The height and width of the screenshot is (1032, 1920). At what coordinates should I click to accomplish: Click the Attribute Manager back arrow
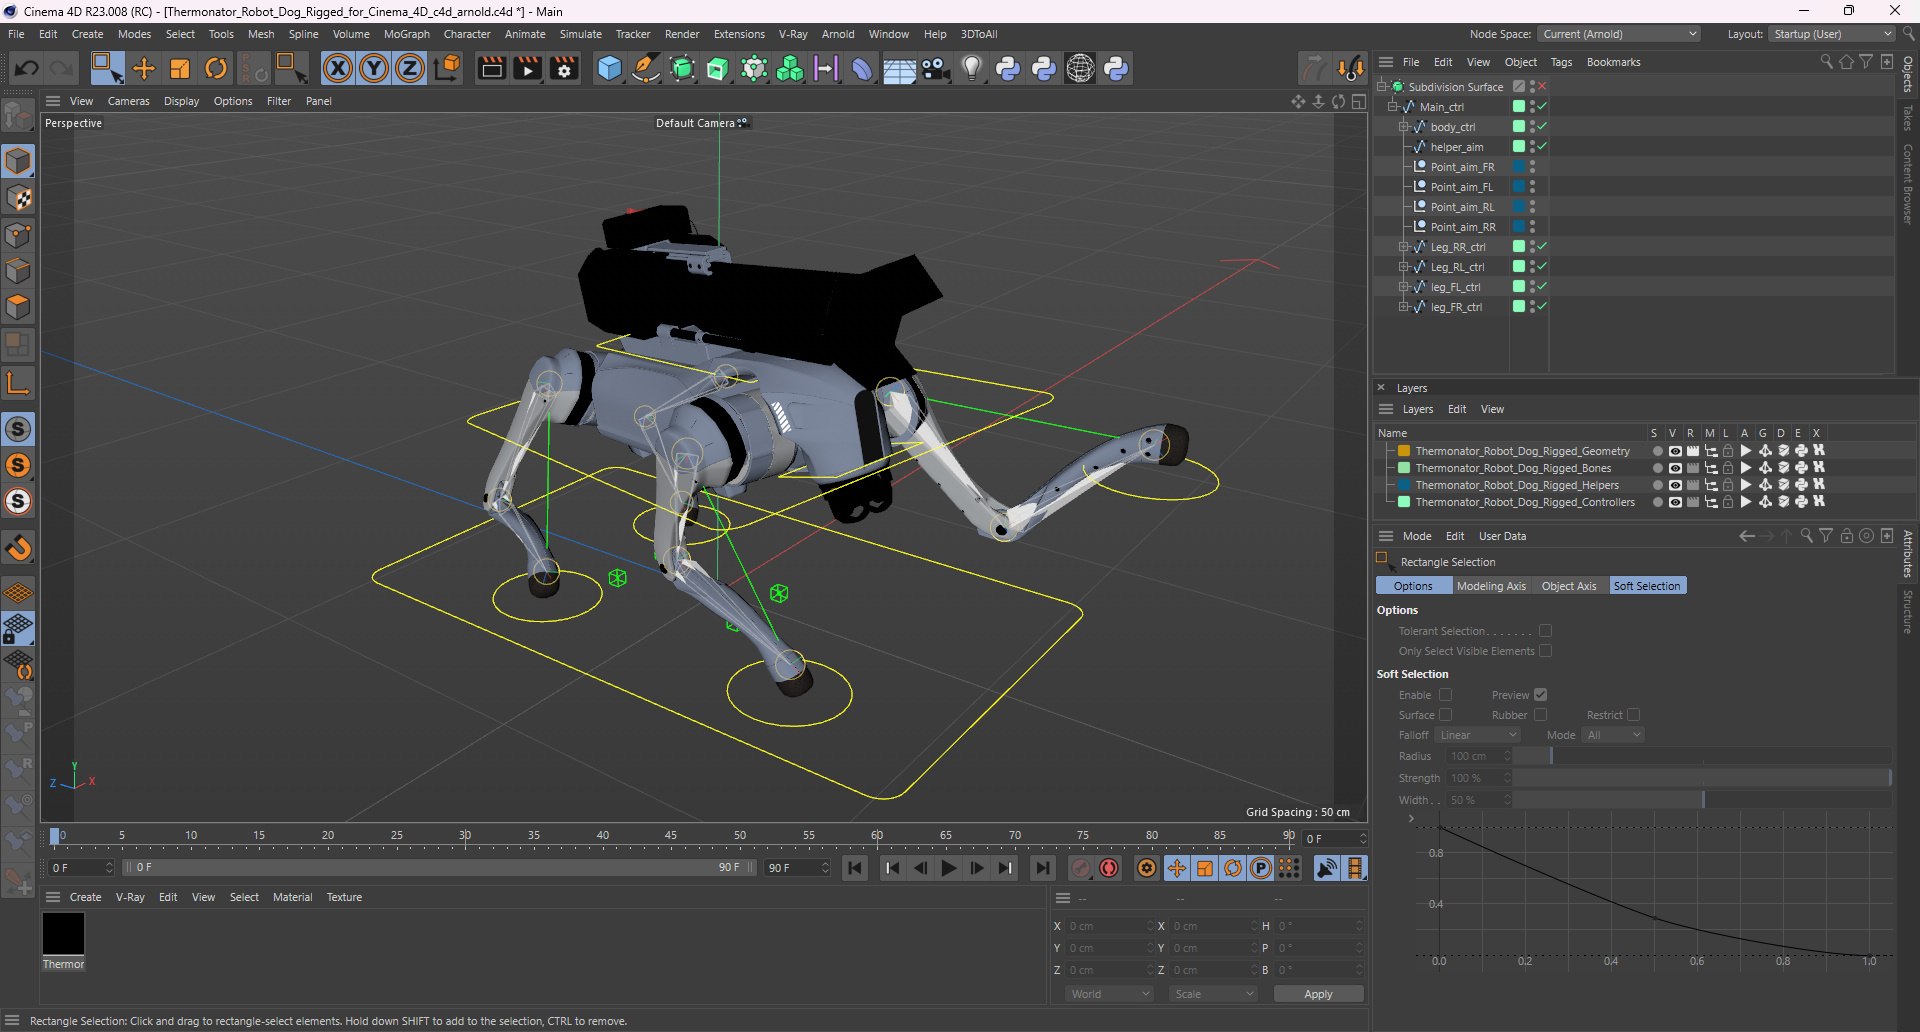[x=1746, y=536]
